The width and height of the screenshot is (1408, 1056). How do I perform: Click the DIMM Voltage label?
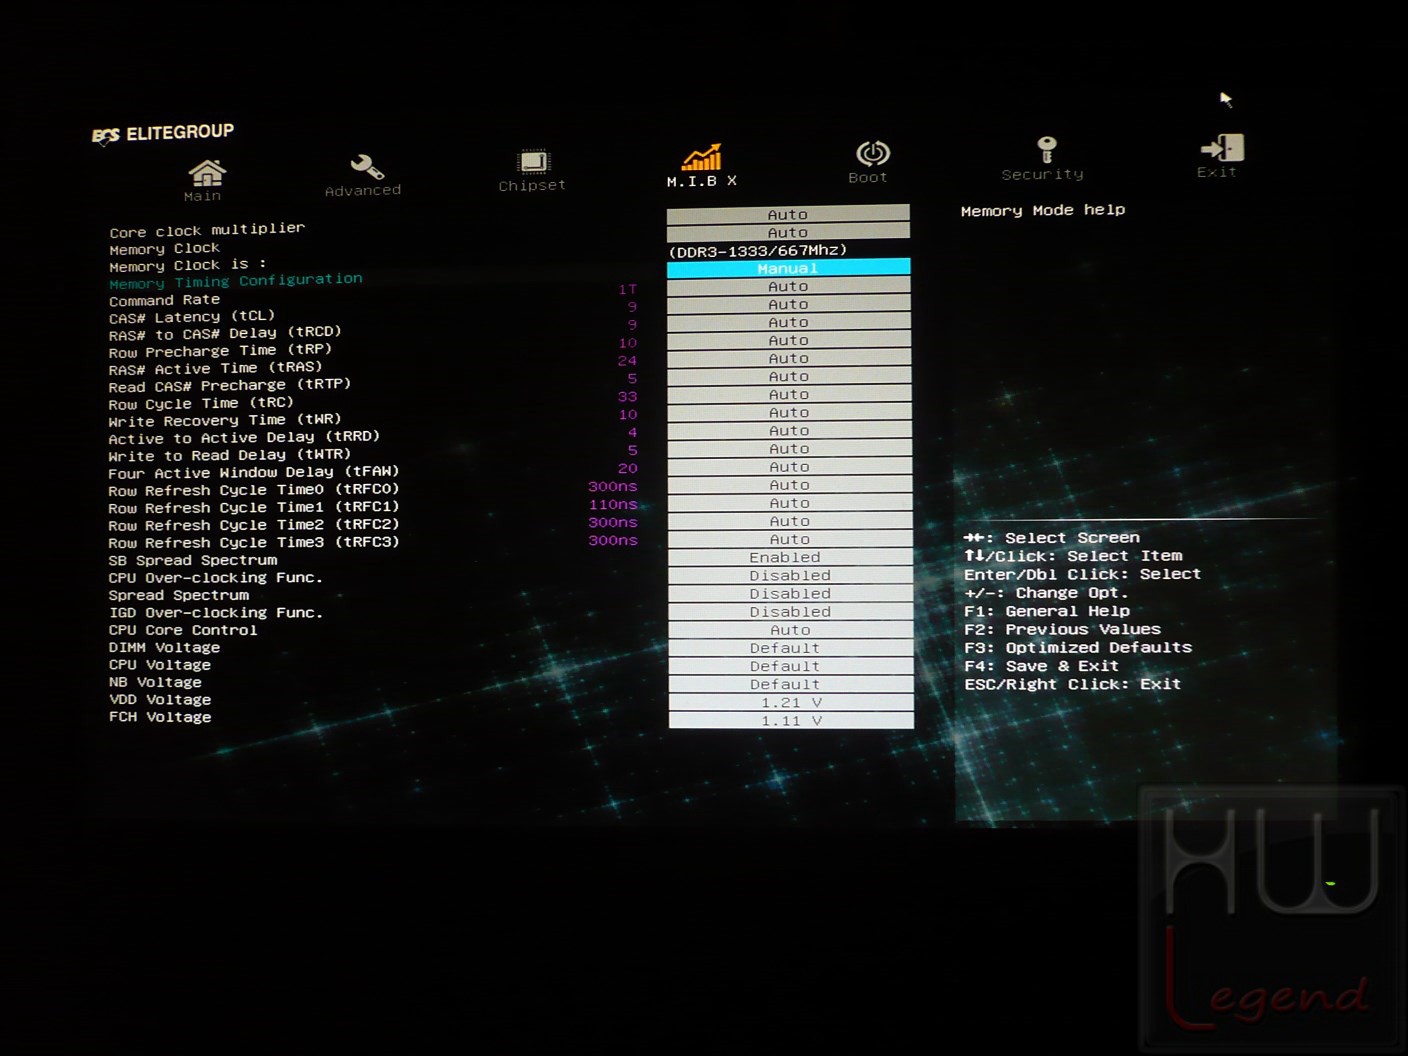[164, 647]
